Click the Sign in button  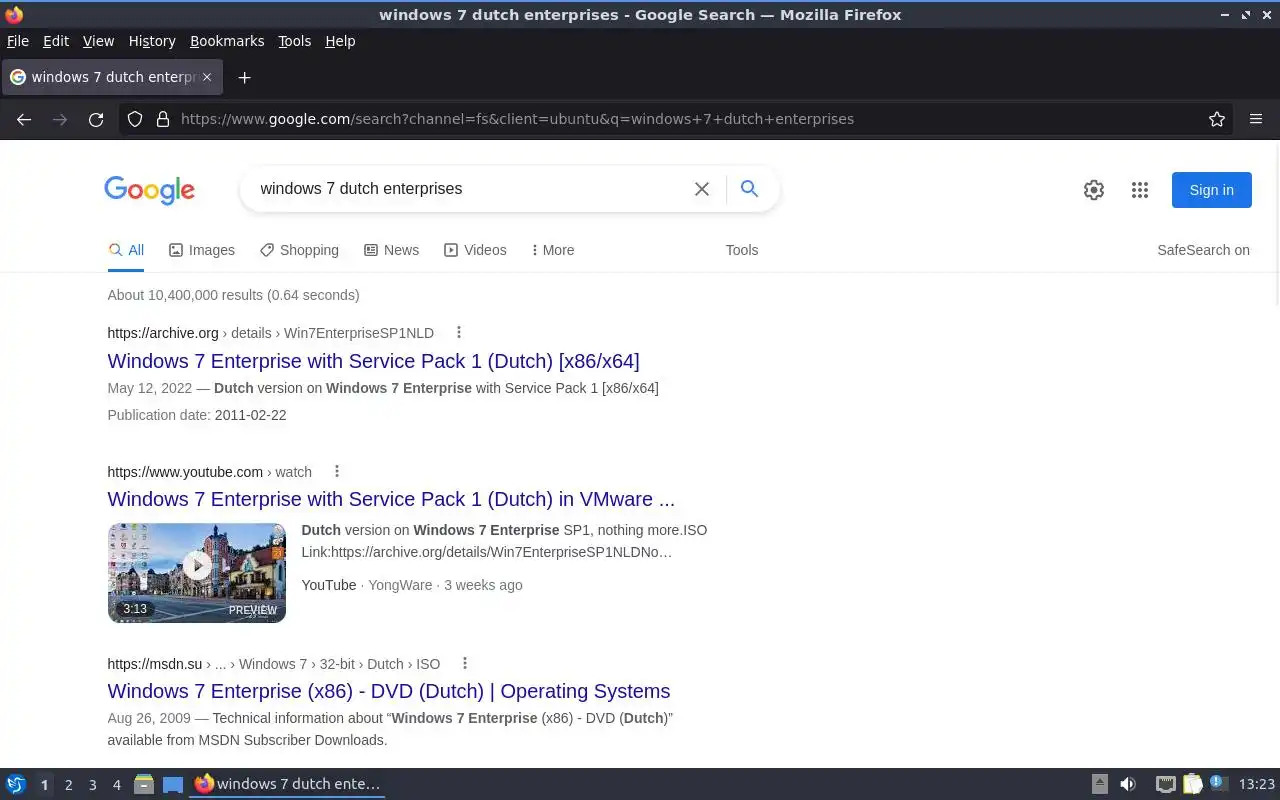[1211, 190]
